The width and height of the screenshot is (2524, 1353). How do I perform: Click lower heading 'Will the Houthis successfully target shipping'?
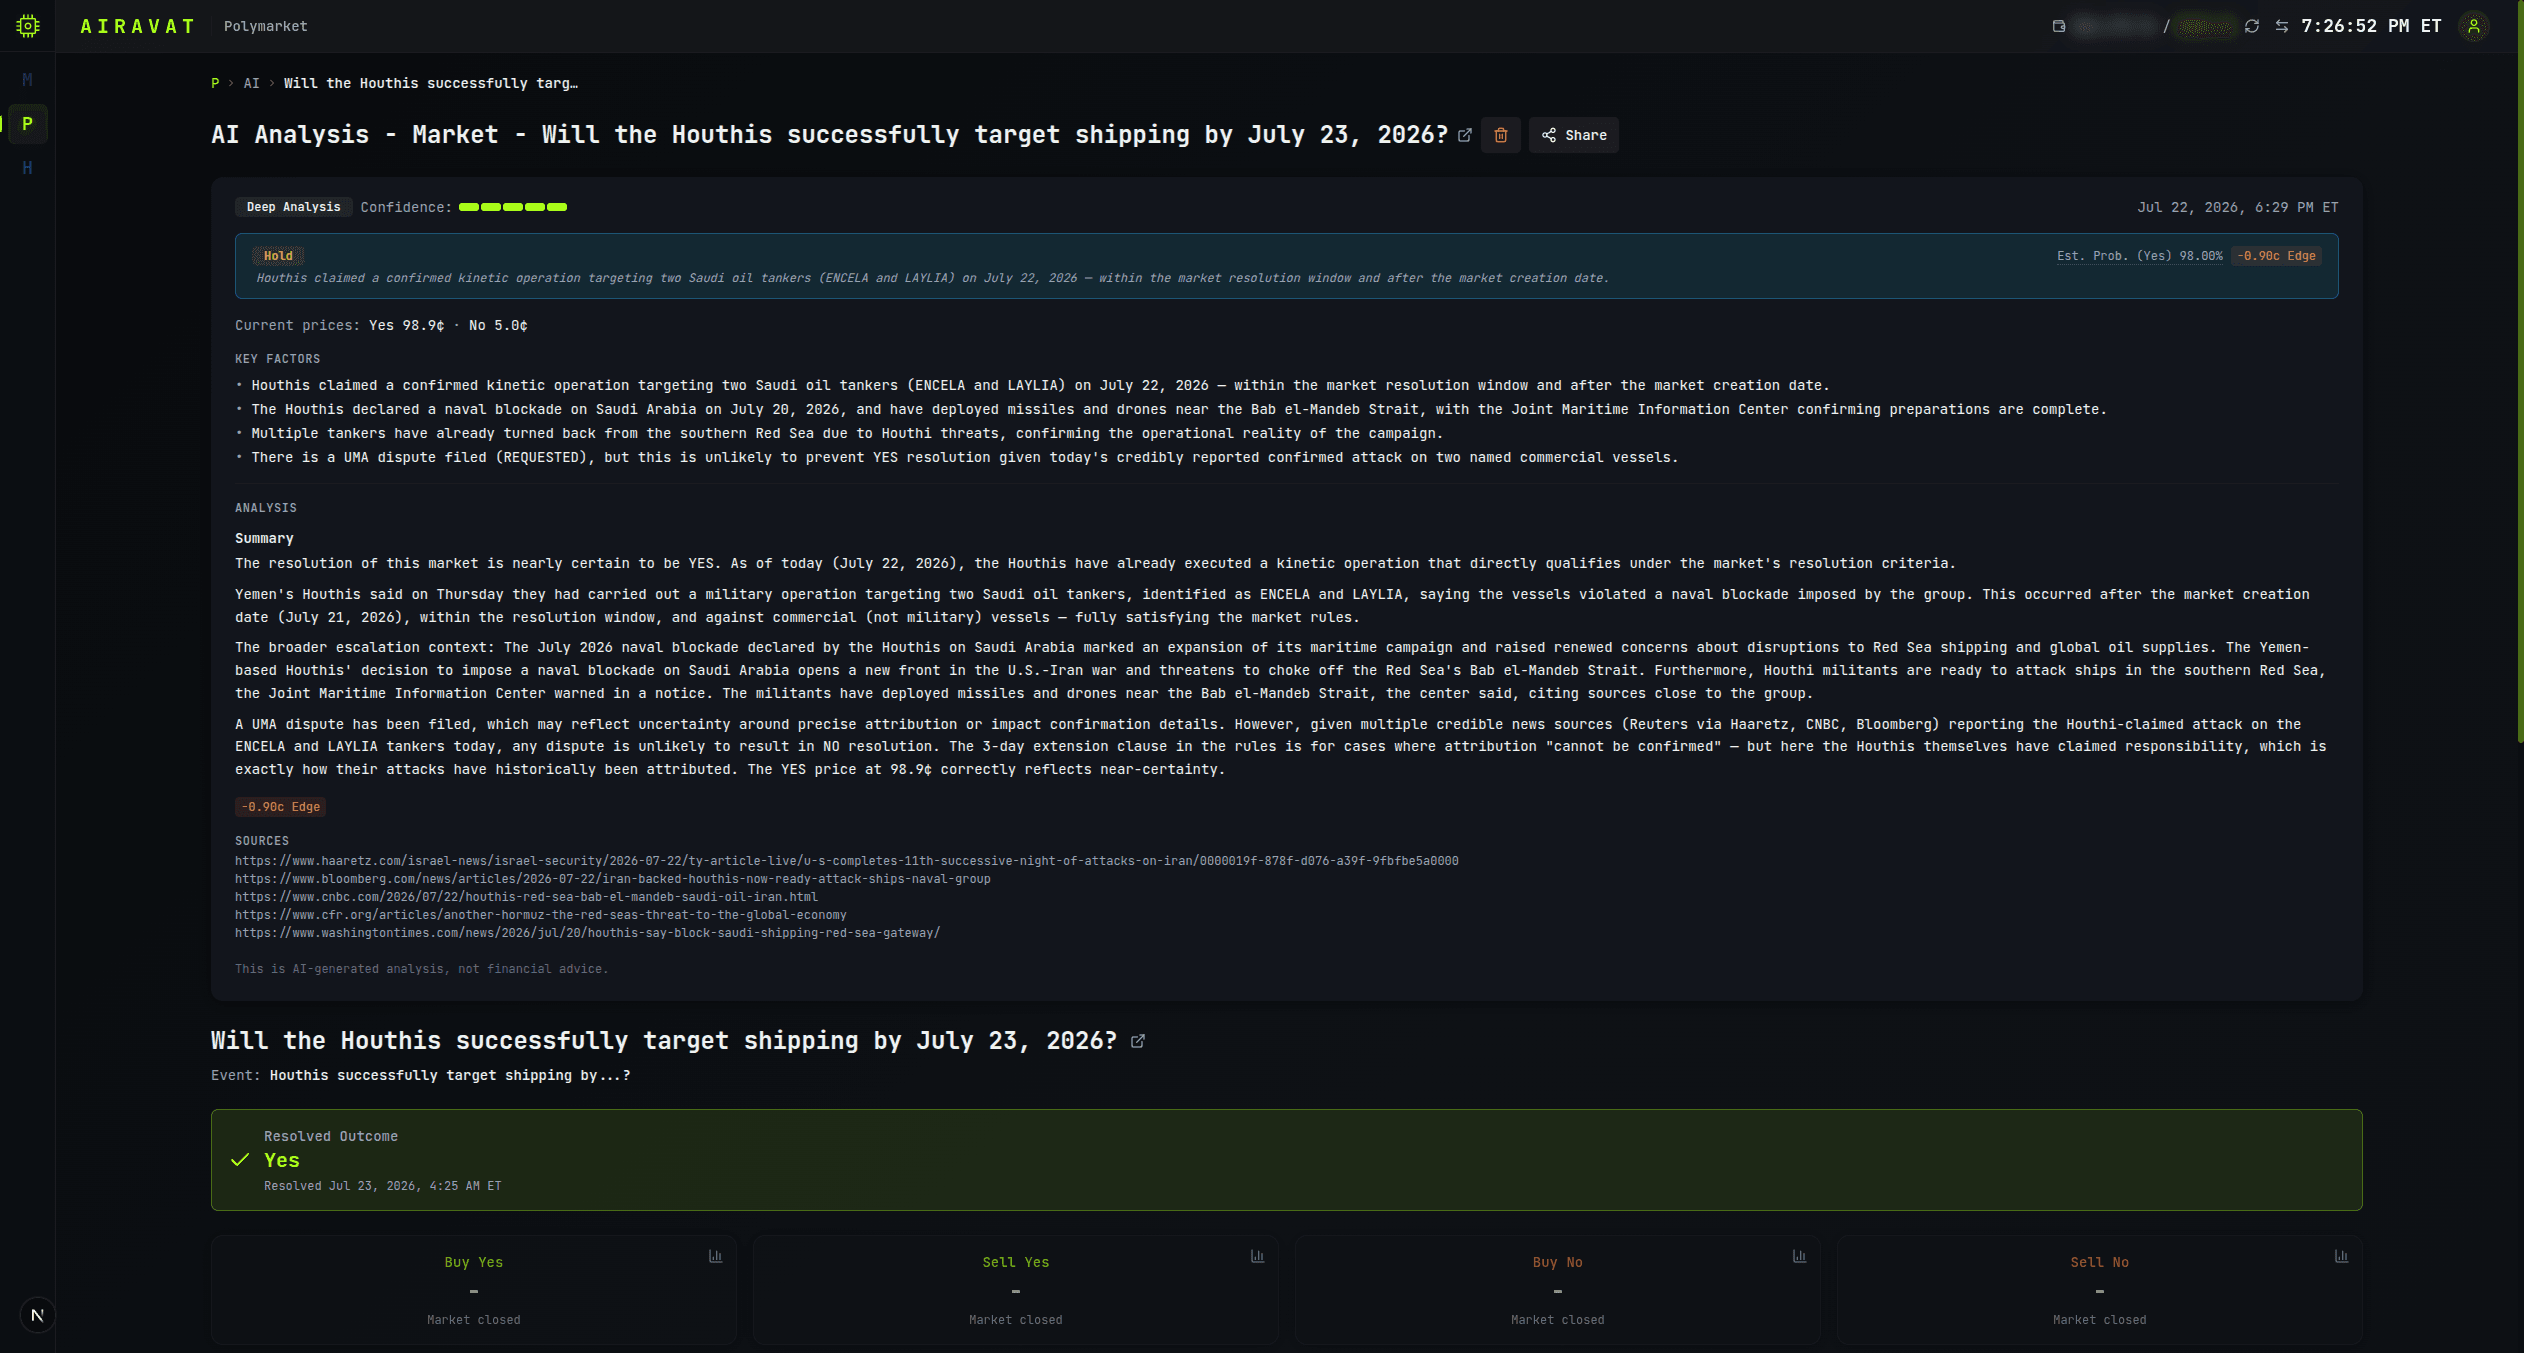664,1041
